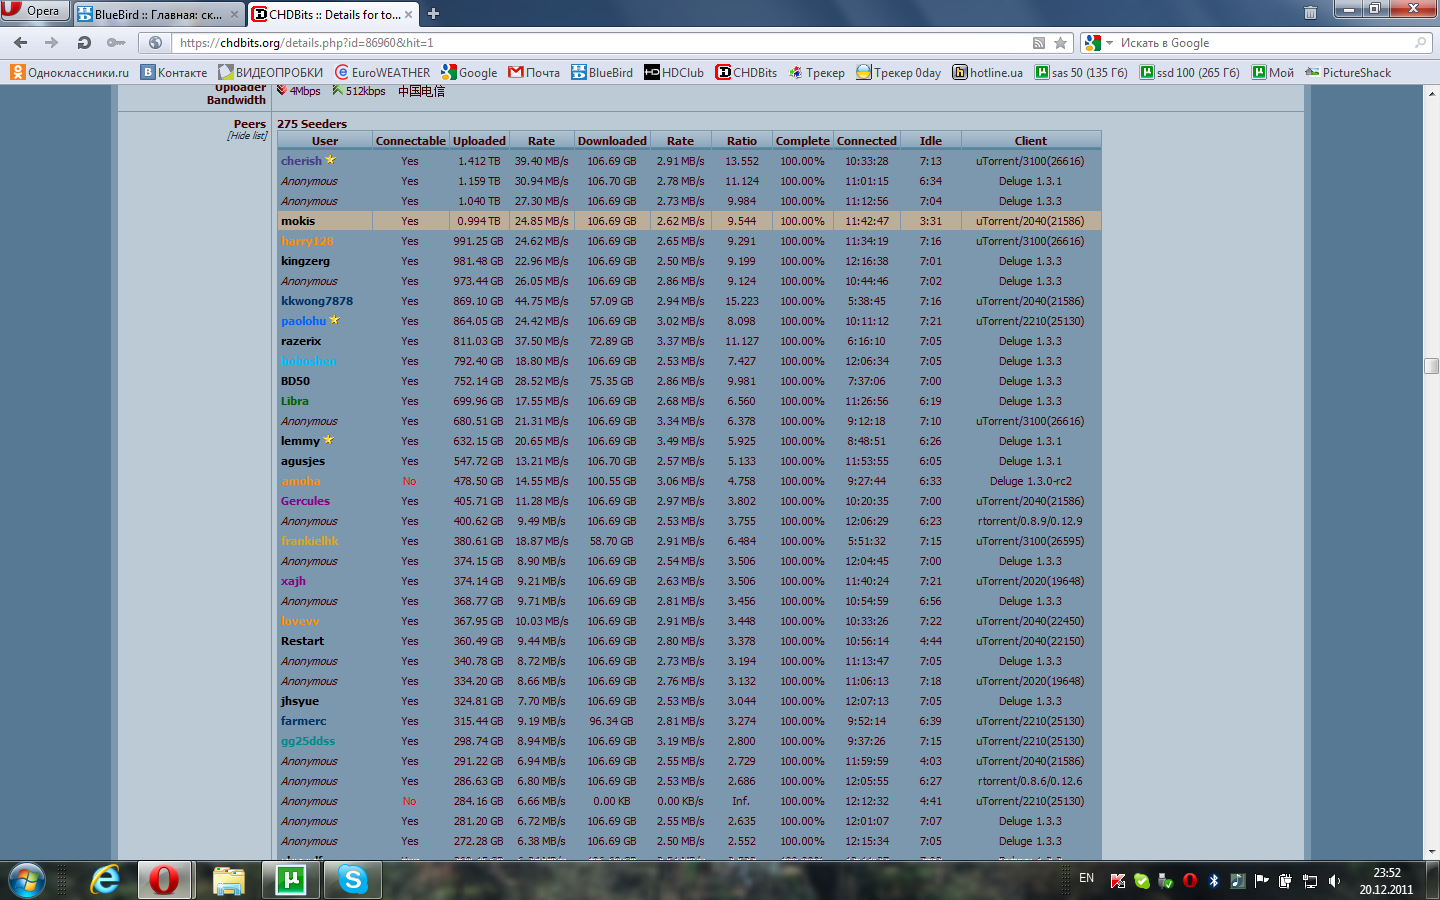The width and height of the screenshot is (1440, 900).
Task: Open user Restart profile
Action: pyautogui.click(x=302, y=641)
